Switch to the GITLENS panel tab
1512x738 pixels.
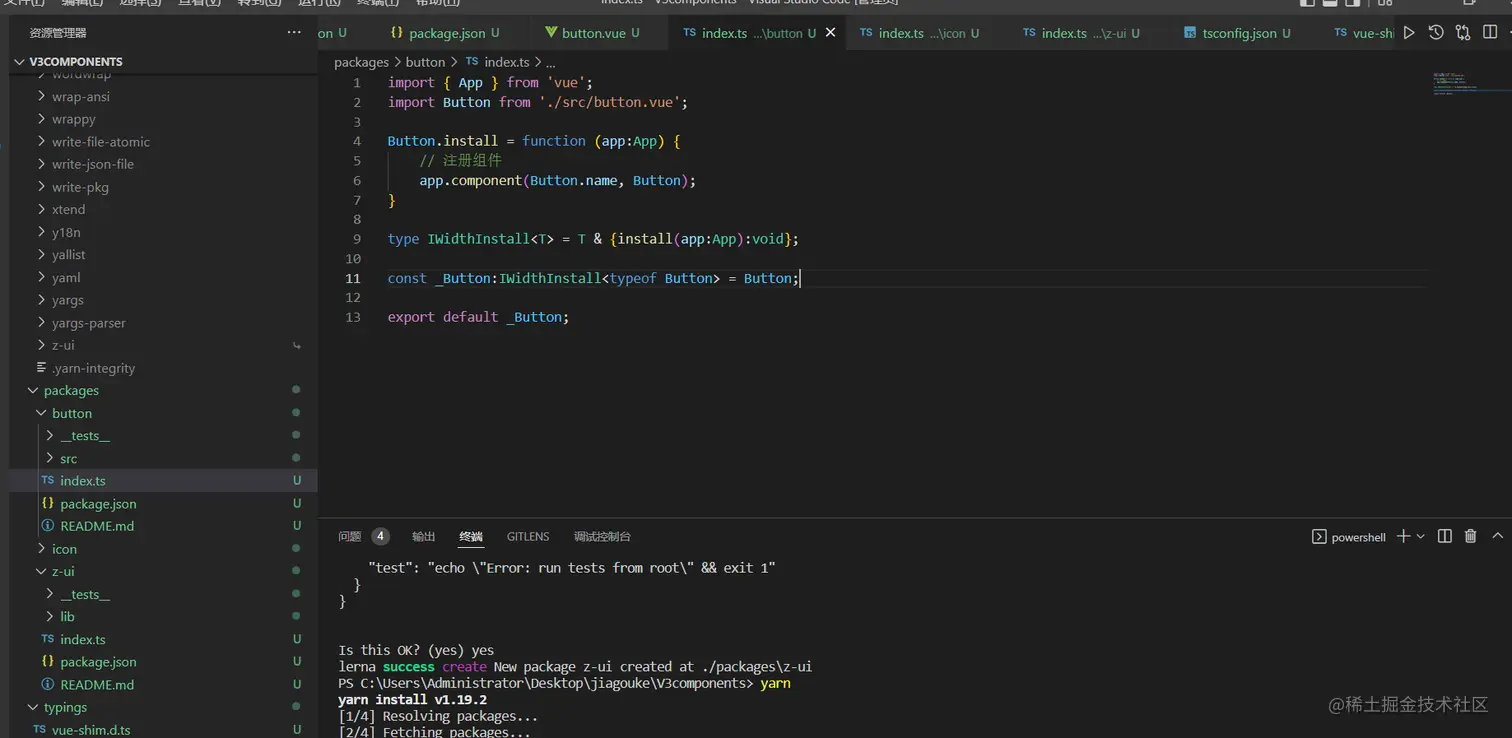528,537
